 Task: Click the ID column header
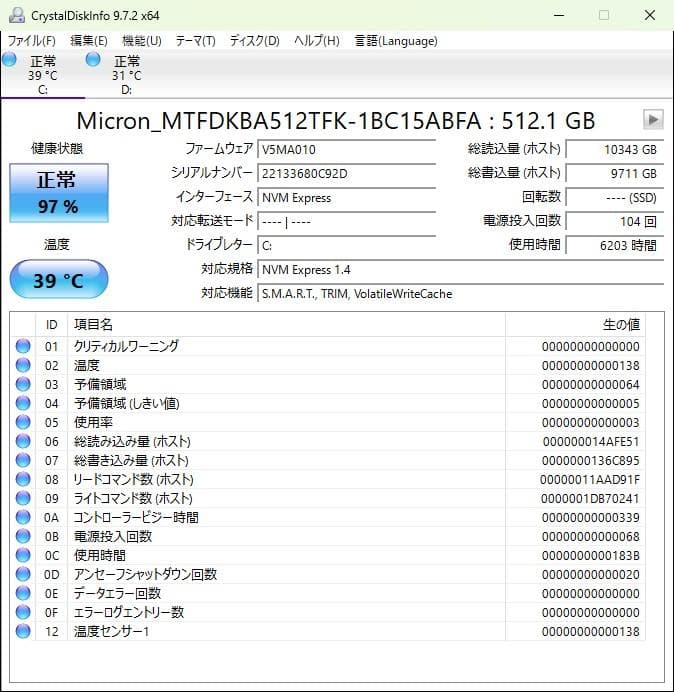click(52, 325)
